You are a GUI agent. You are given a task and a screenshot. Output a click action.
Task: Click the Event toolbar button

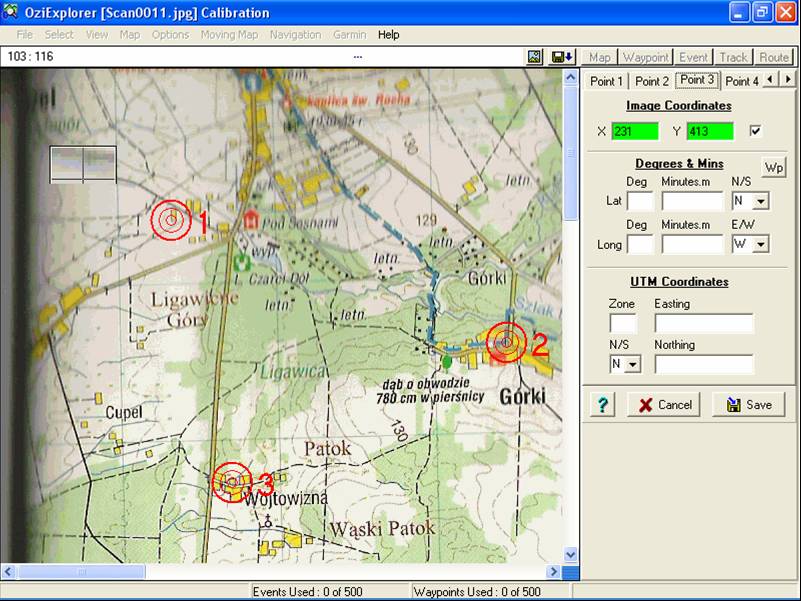(694, 57)
